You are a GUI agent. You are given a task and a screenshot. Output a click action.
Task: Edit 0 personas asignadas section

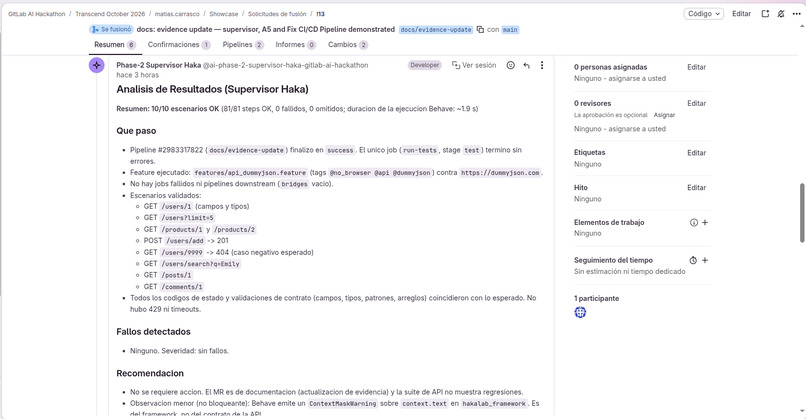click(697, 67)
